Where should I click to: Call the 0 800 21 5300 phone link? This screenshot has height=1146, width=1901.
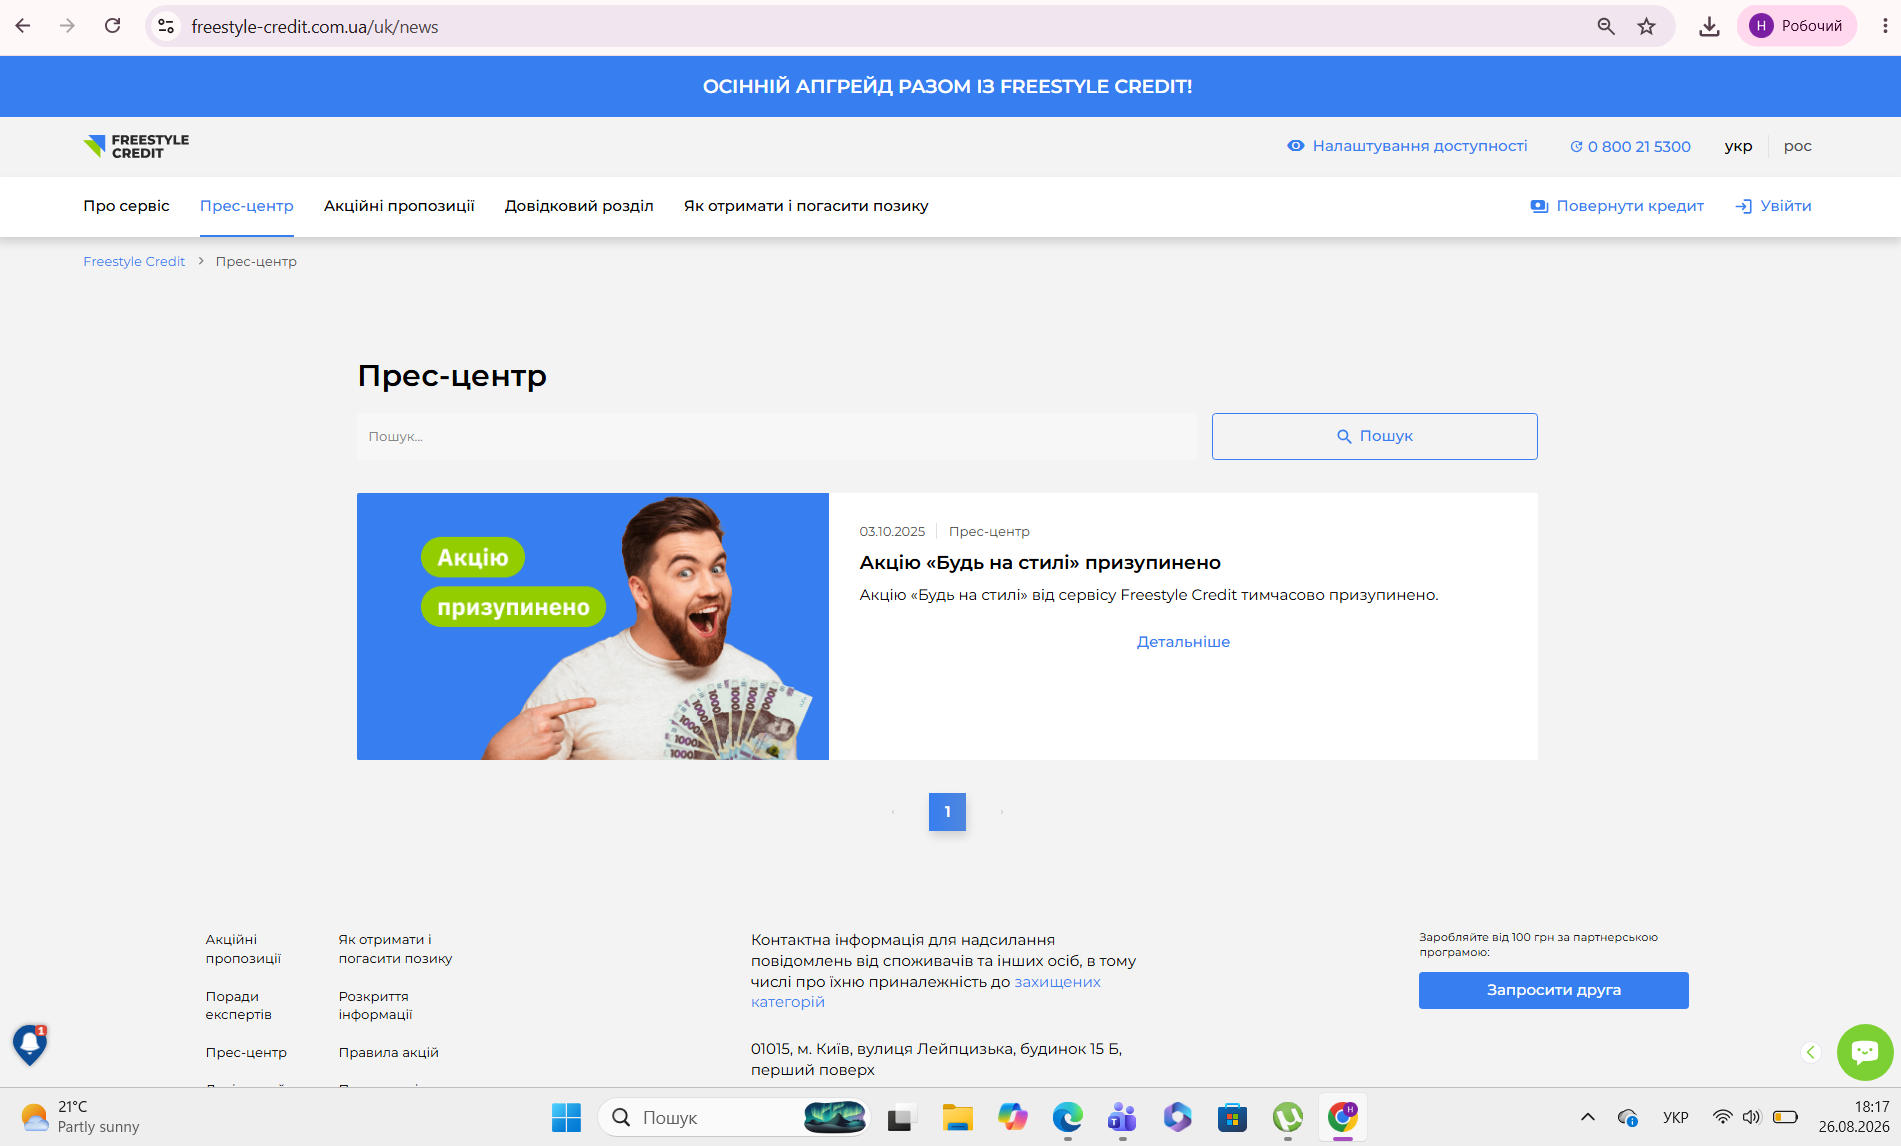click(x=1630, y=146)
